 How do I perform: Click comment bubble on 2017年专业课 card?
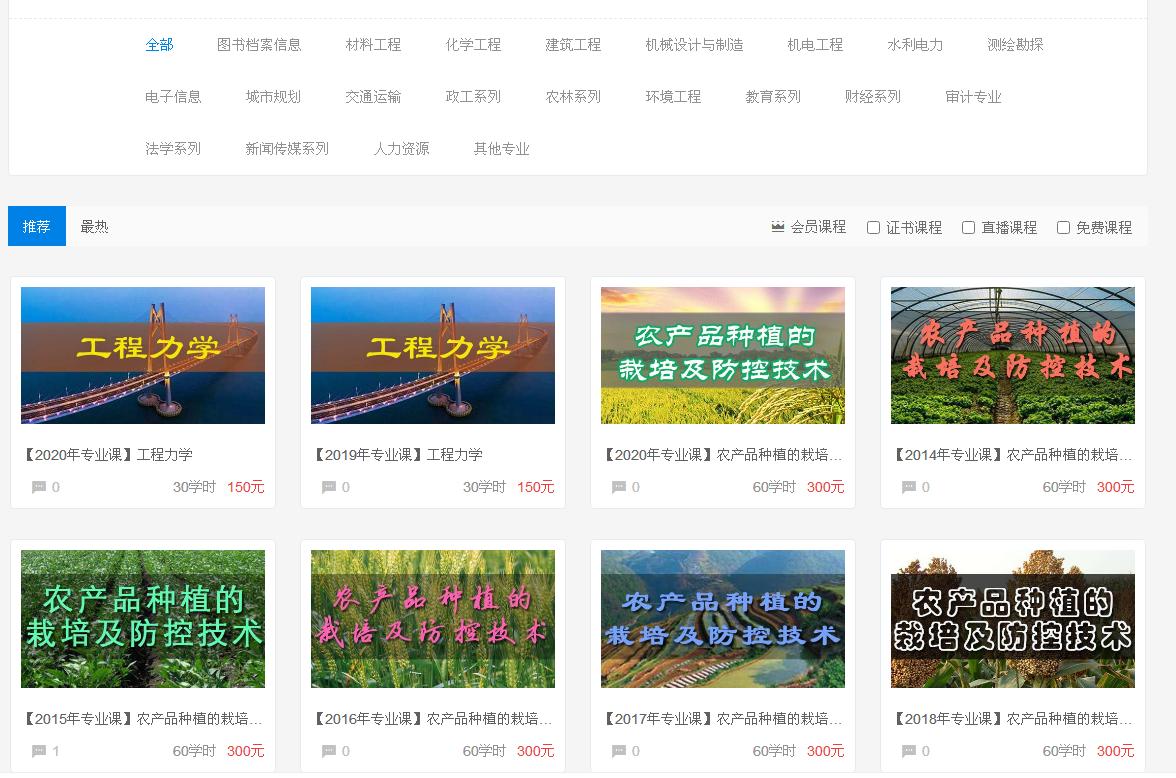click(619, 751)
